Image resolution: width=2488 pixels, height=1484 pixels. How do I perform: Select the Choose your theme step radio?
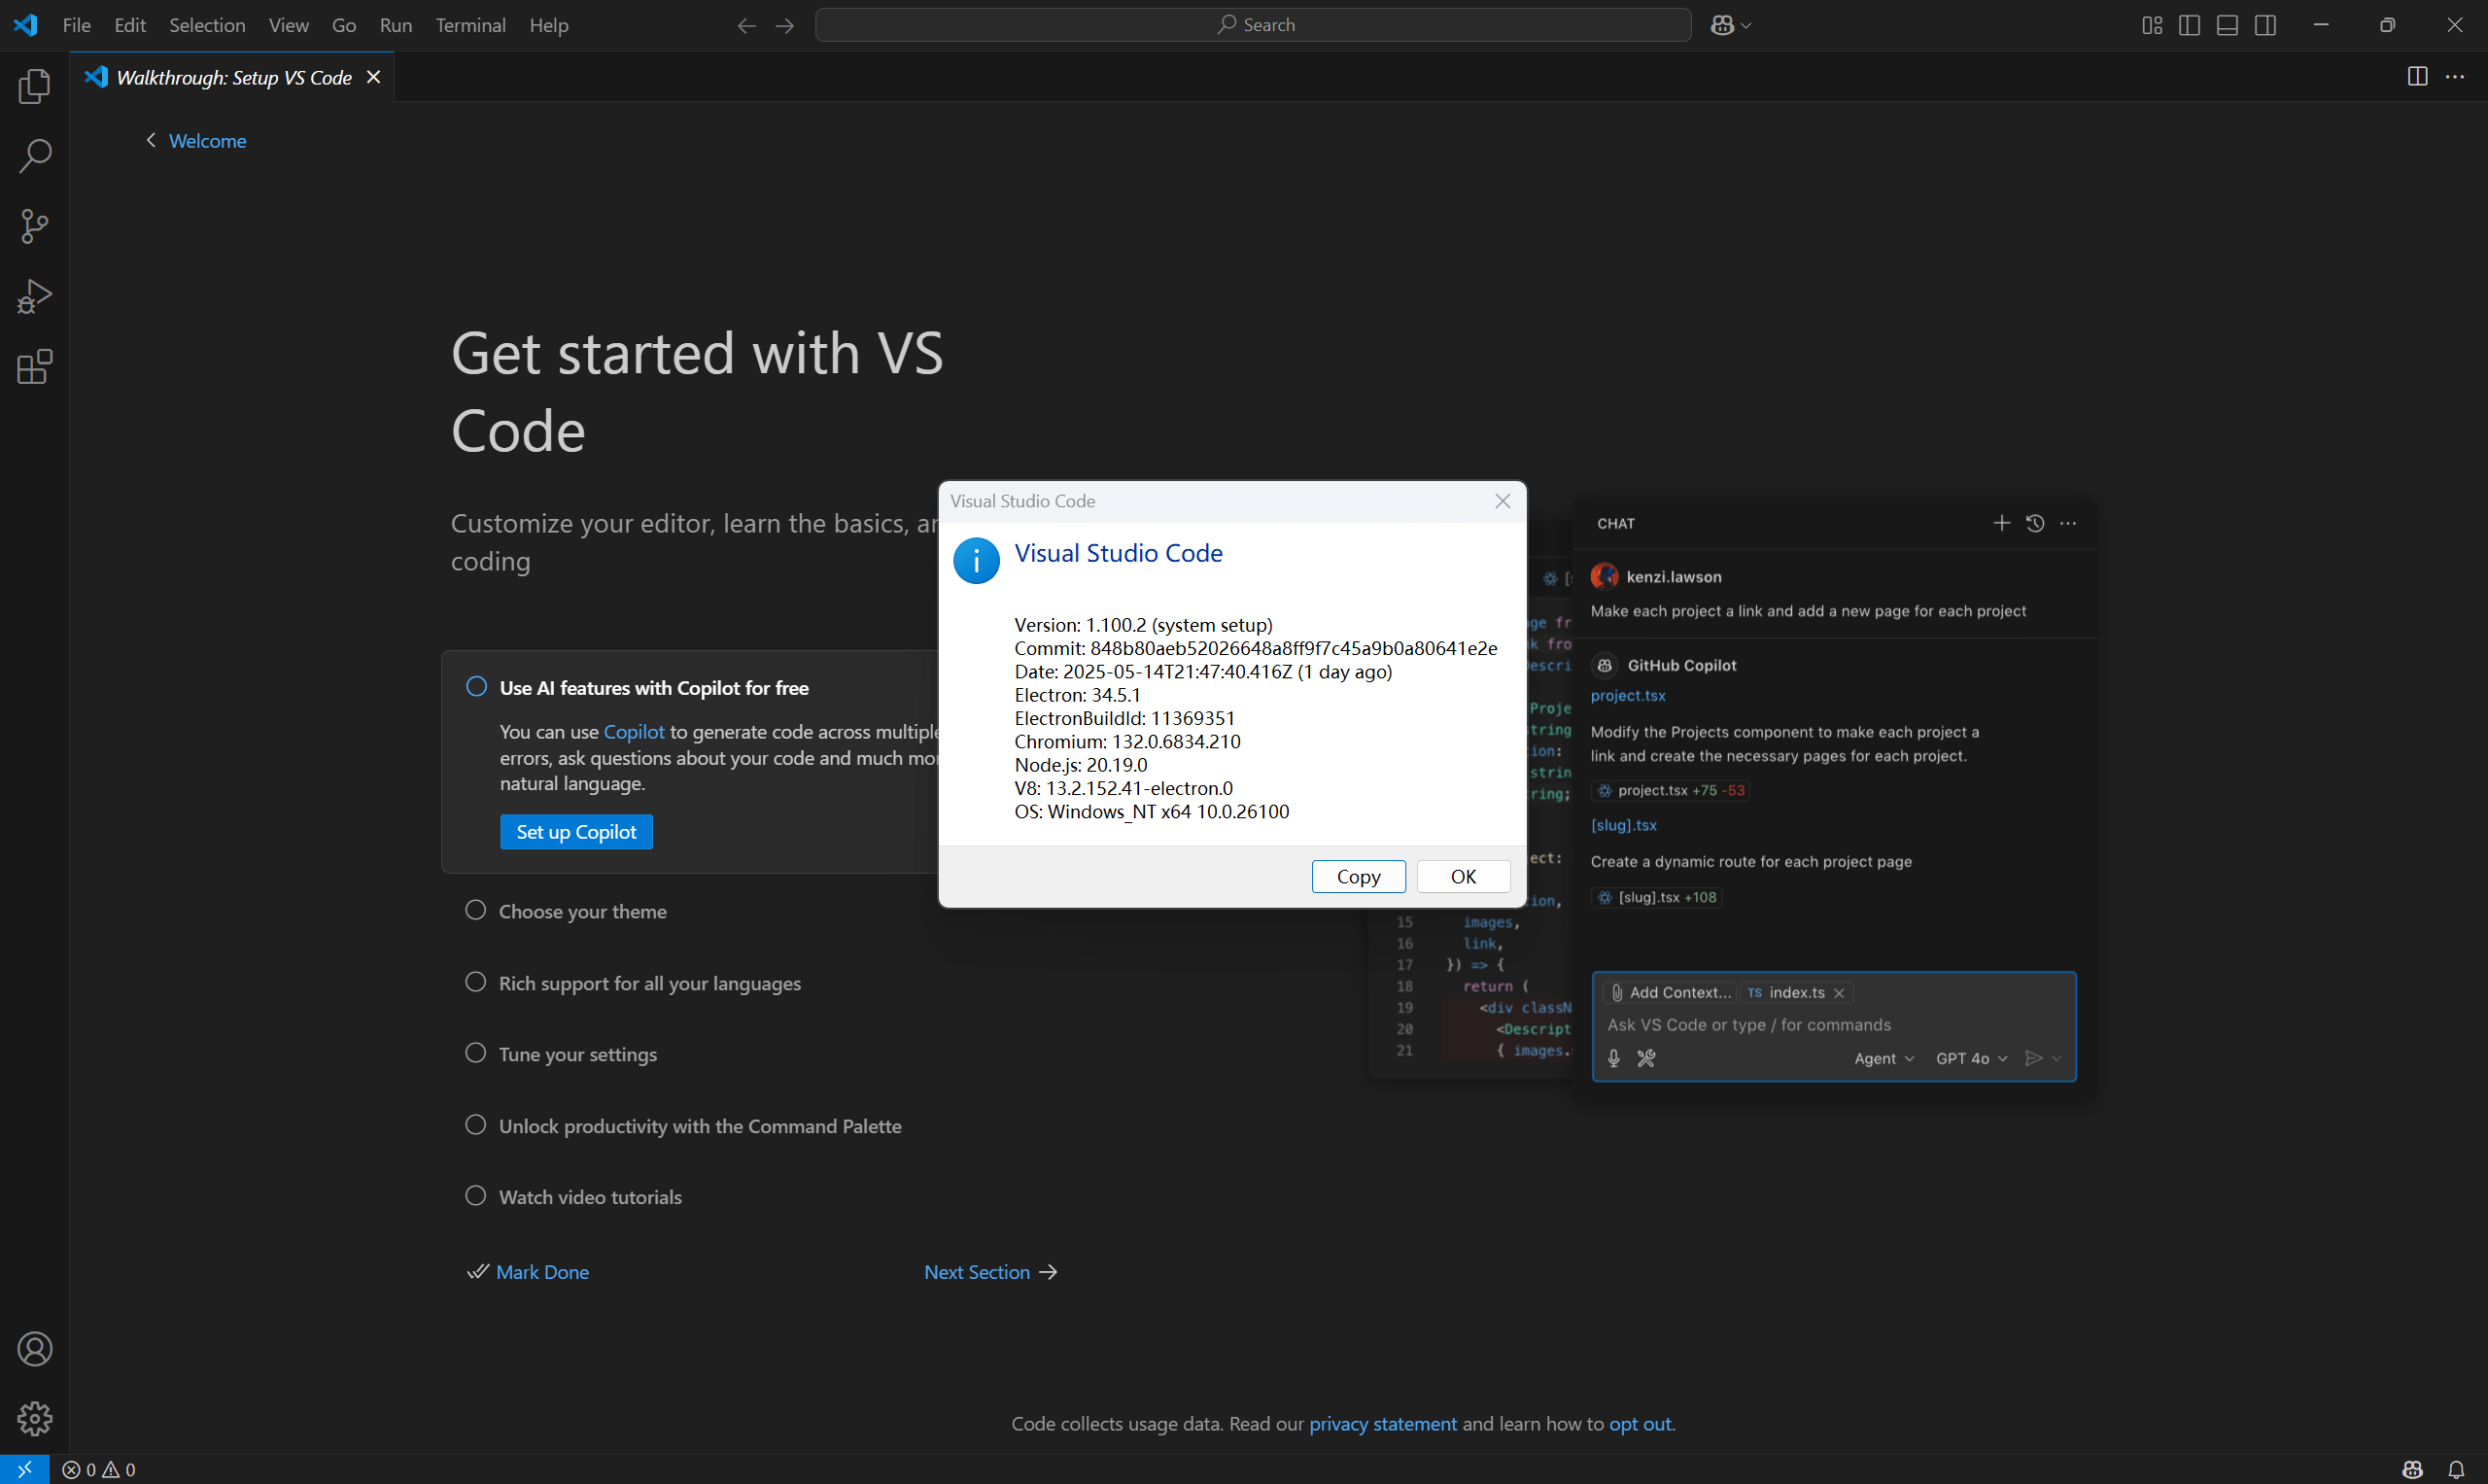pyautogui.click(x=476, y=910)
